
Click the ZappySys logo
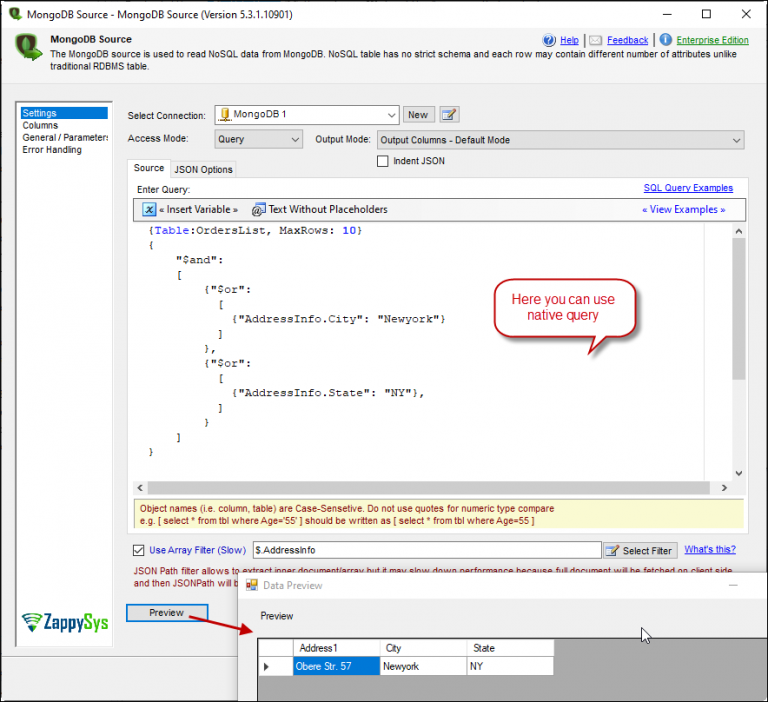coord(65,622)
